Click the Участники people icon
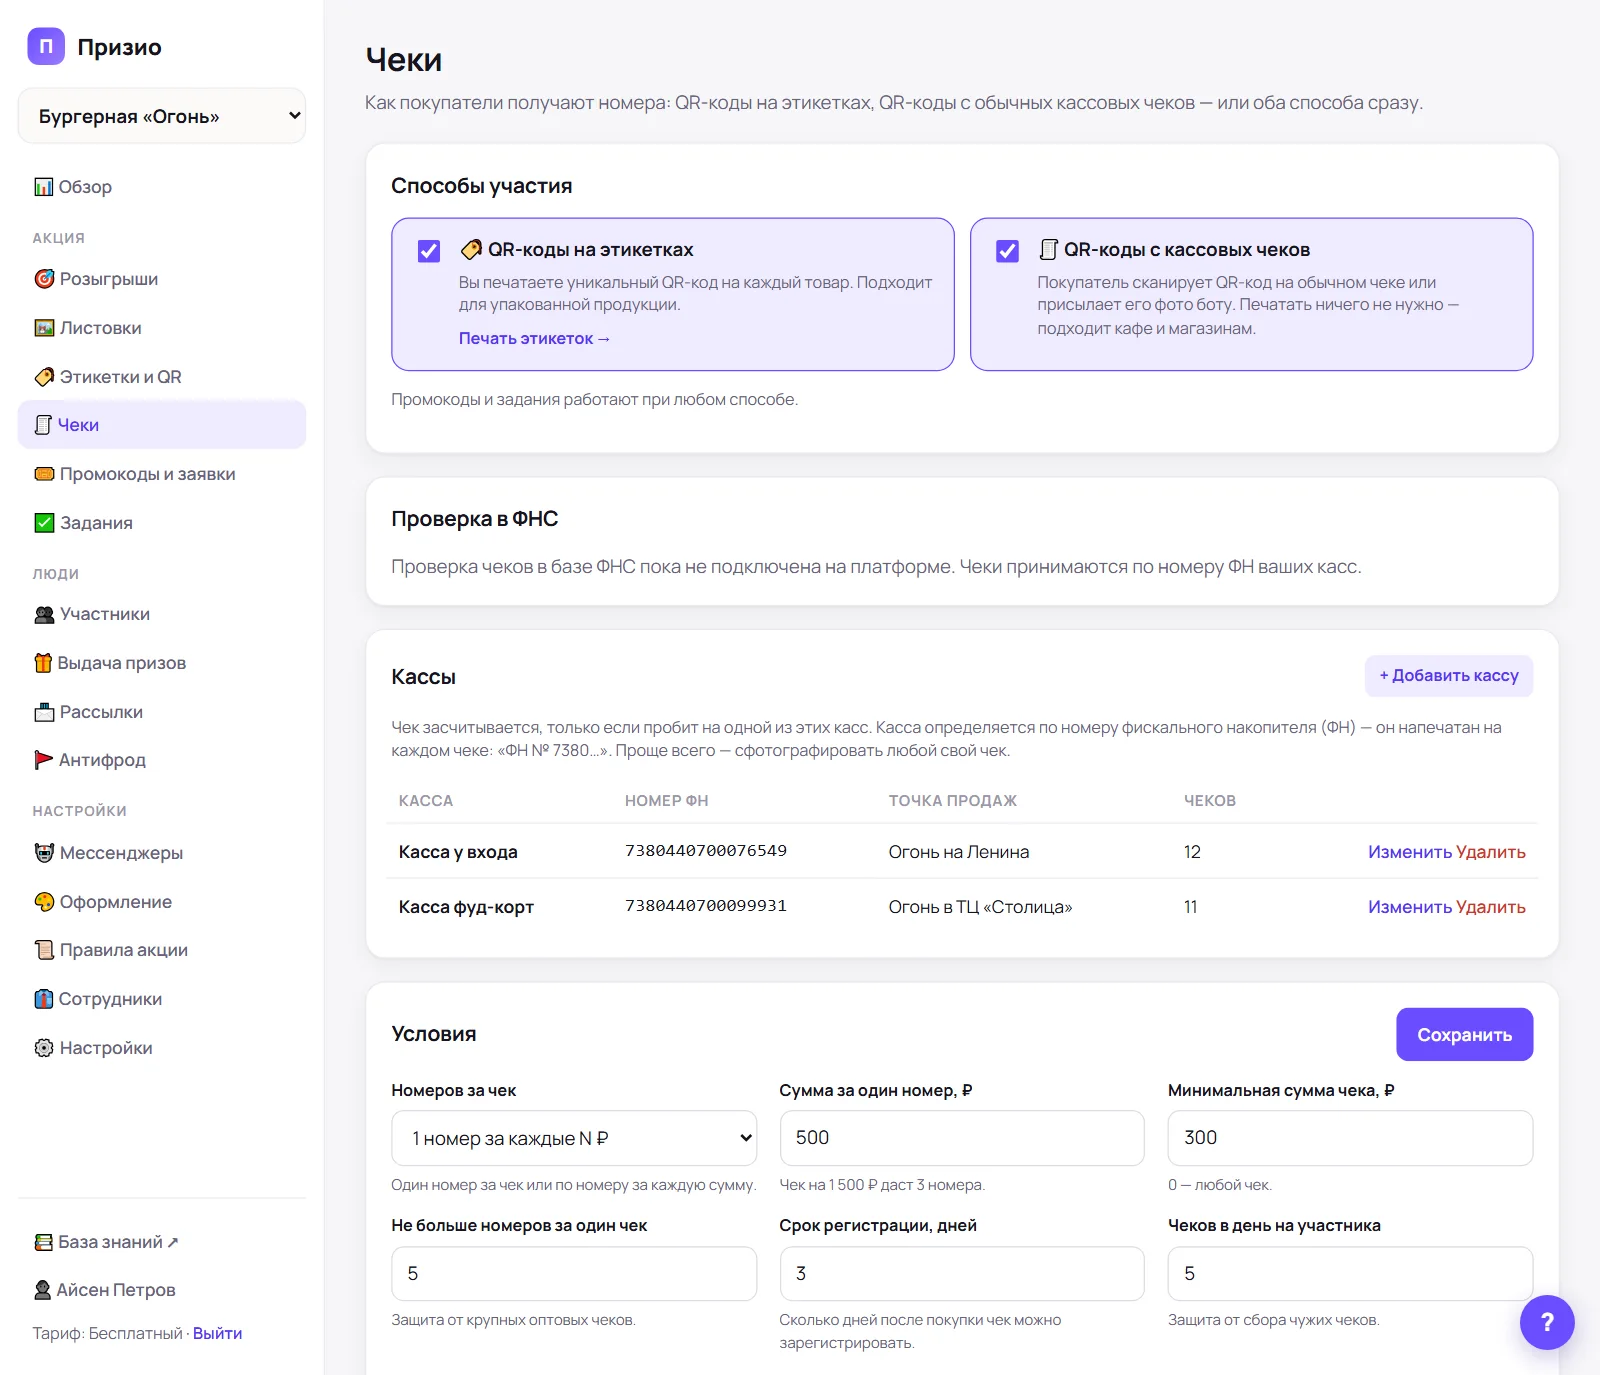 [x=44, y=614]
